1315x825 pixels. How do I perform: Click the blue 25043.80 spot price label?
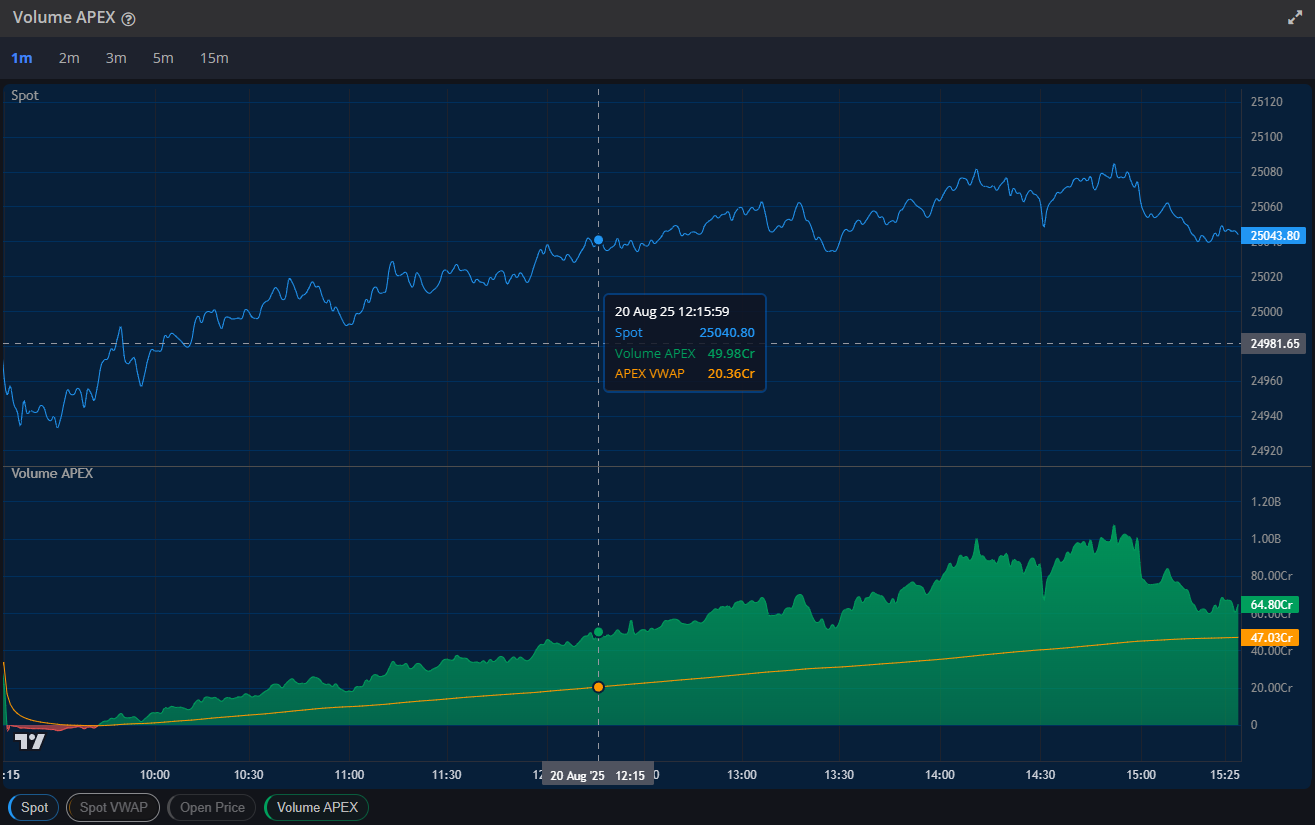click(1275, 236)
